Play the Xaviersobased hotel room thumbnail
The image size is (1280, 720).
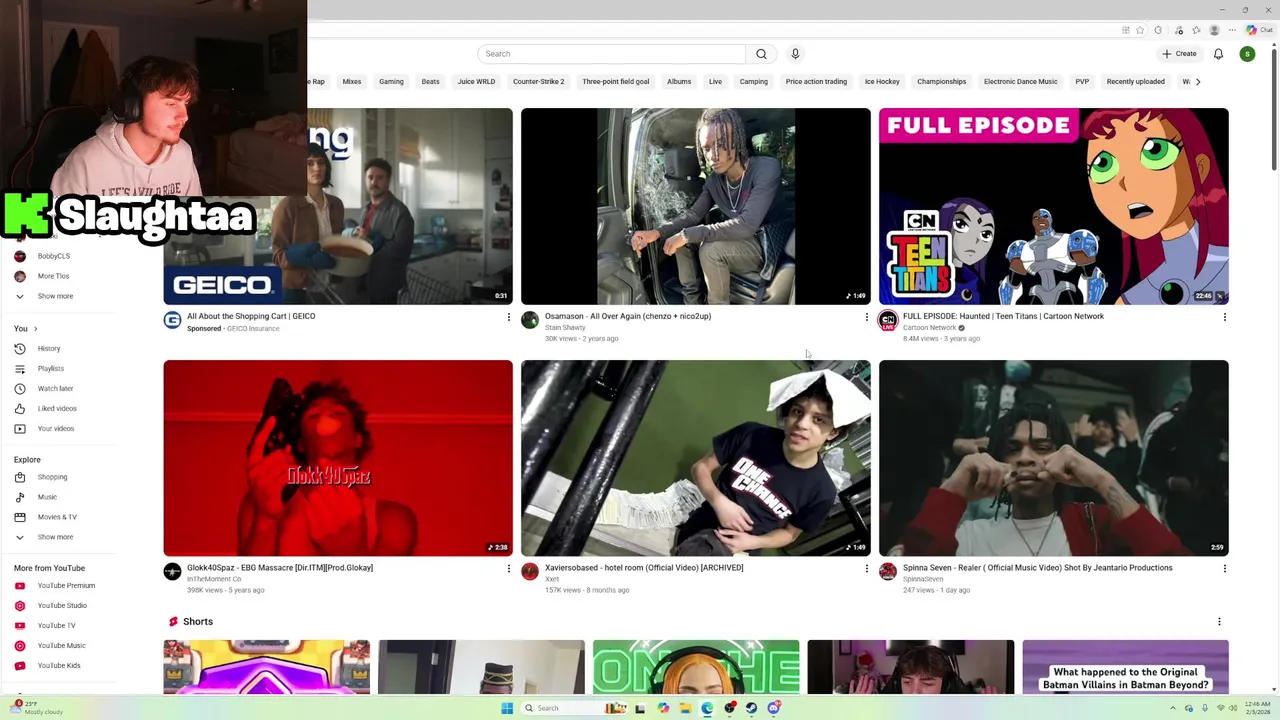point(696,458)
